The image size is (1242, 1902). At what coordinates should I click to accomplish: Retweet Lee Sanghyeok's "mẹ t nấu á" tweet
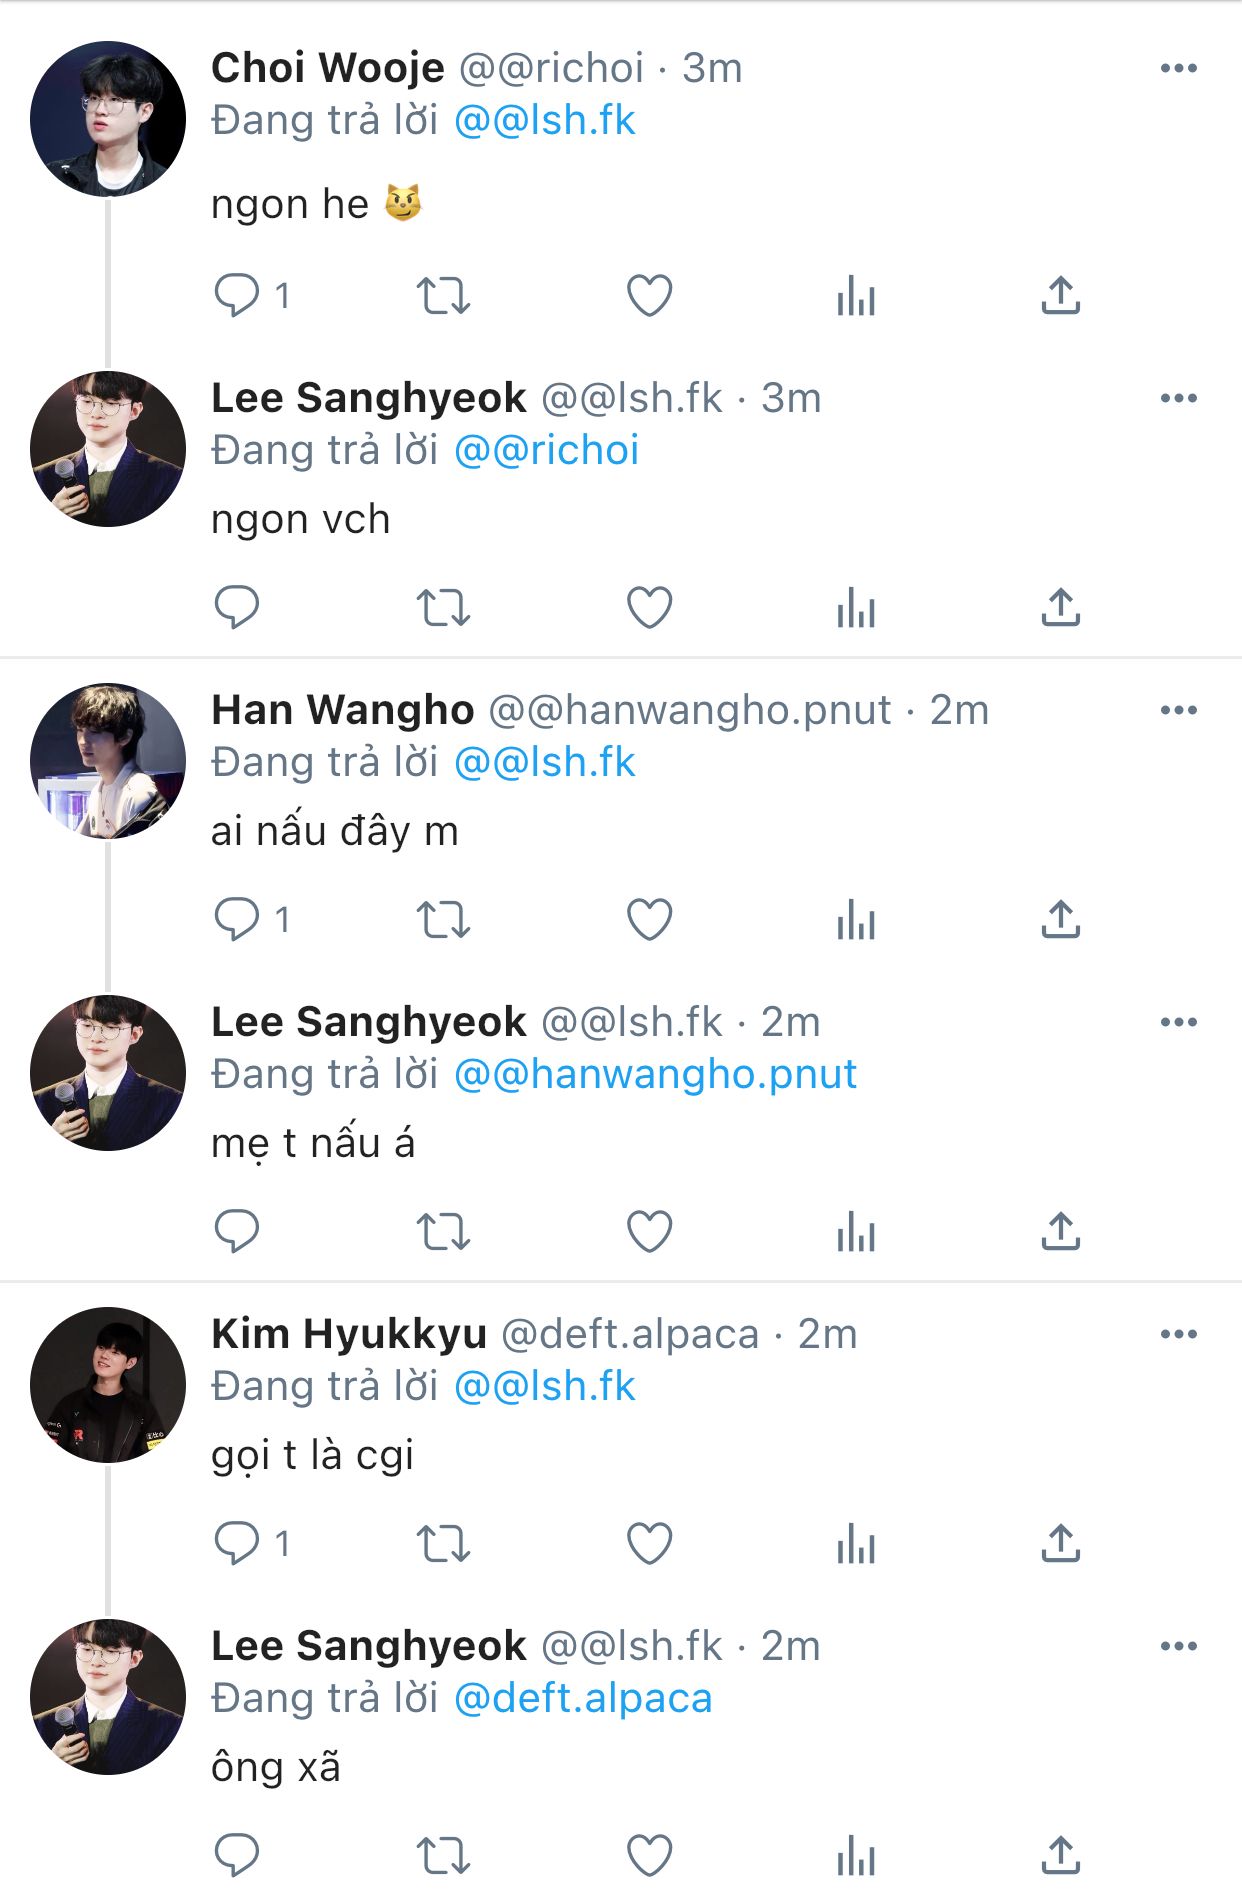tap(443, 1232)
